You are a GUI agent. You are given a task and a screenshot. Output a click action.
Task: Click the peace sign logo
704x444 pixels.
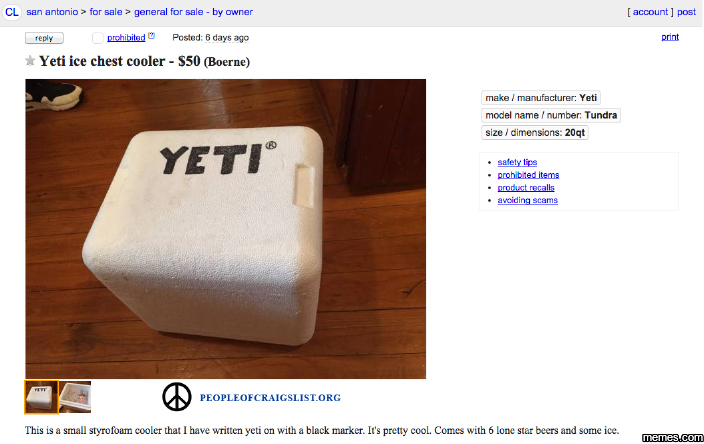[x=177, y=397]
